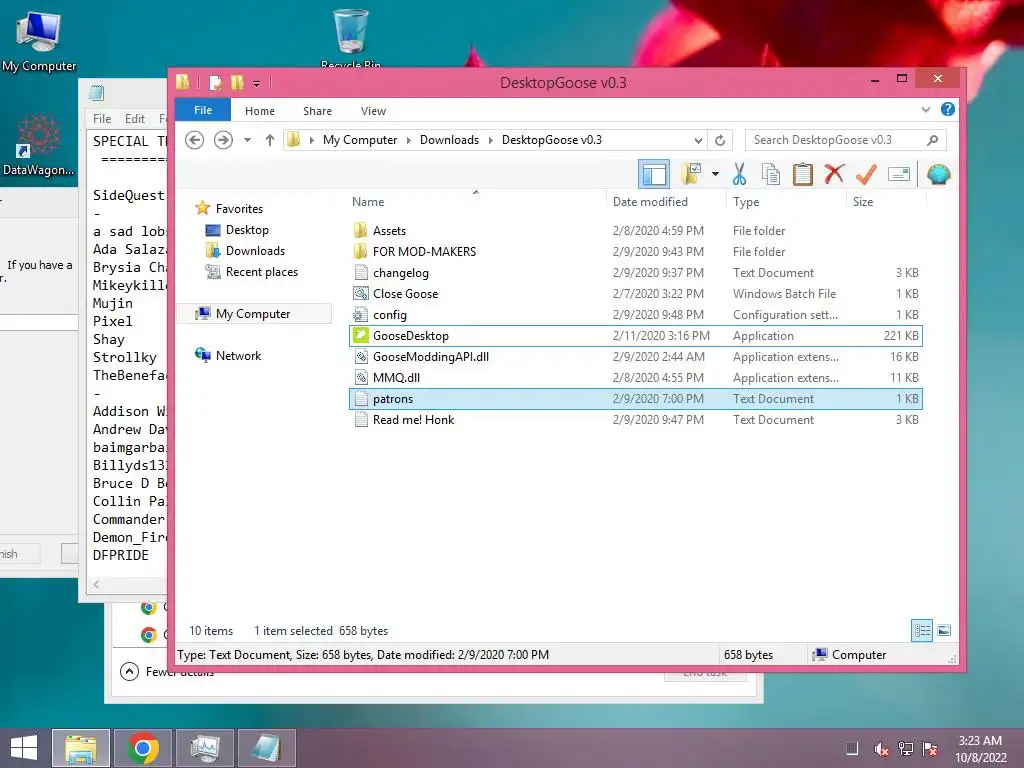Open Desktop in the navigation pane
The image size is (1024, 768).
(x=237, y=230)
